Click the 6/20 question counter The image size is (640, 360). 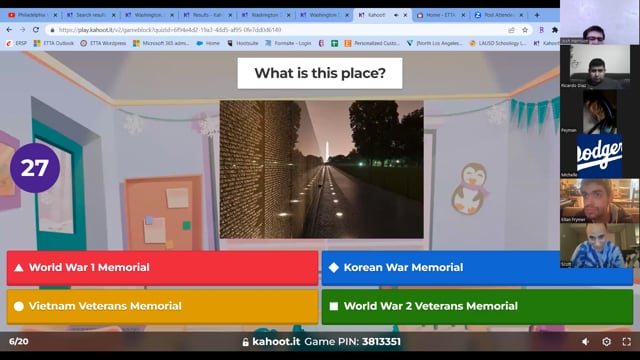(x=19, y=342)
